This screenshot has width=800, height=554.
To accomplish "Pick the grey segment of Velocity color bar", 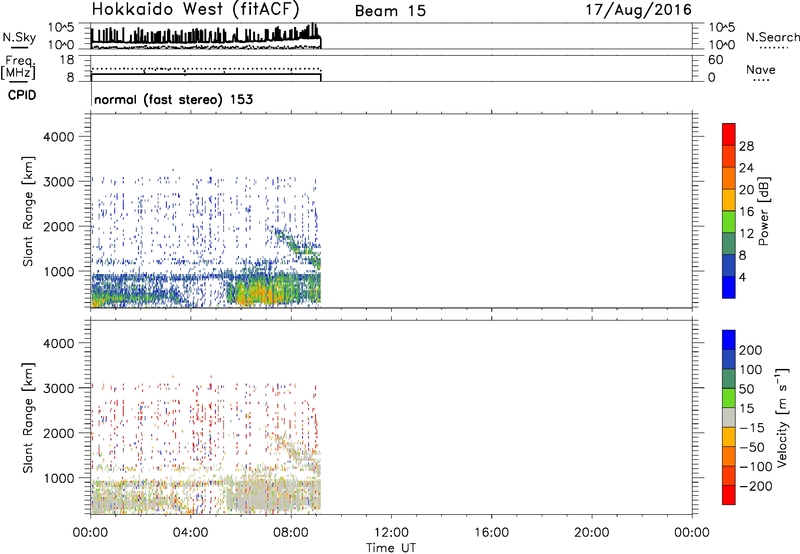I will pyautogui.click(x=729, y=417).
